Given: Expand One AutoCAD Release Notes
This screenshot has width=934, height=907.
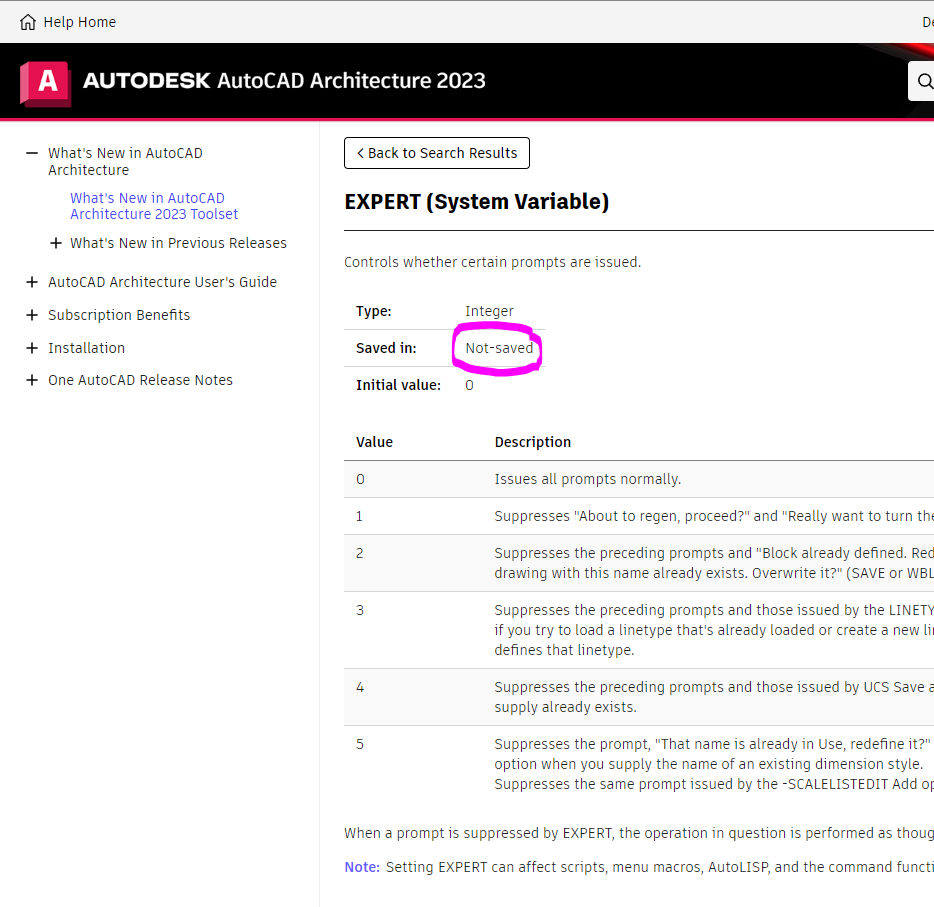Looking at the screenshot, I should [x=31, y=379].
